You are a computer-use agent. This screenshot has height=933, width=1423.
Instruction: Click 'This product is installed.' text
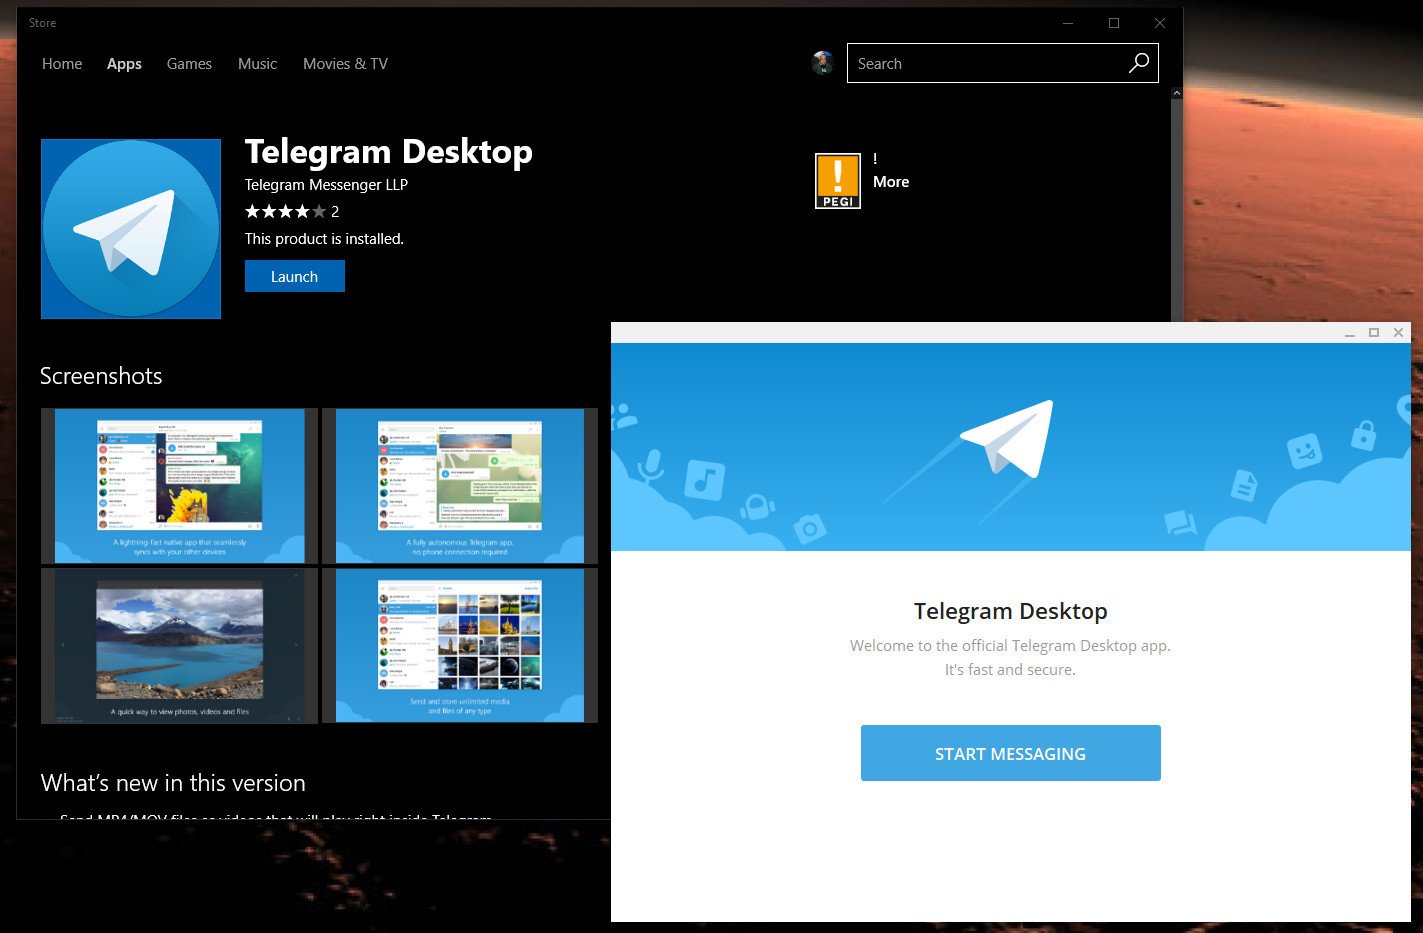click(324, 239)
